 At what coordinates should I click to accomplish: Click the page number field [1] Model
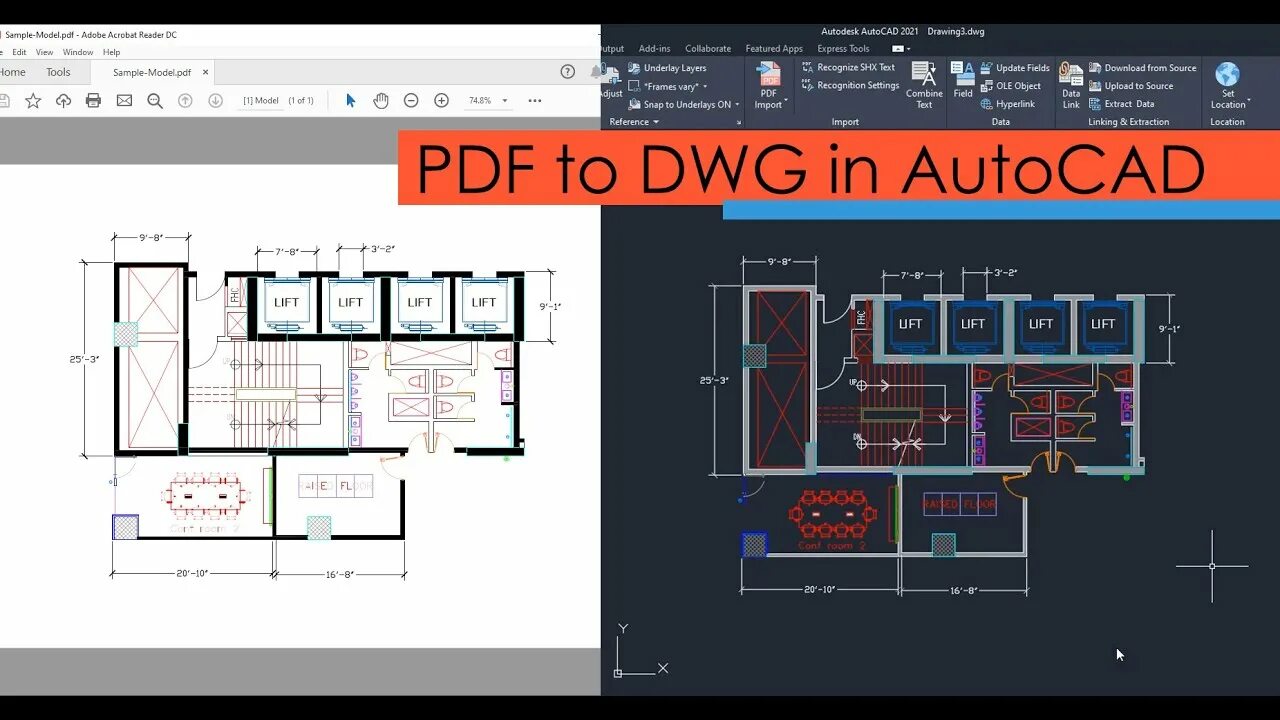(x=261, y=100)
